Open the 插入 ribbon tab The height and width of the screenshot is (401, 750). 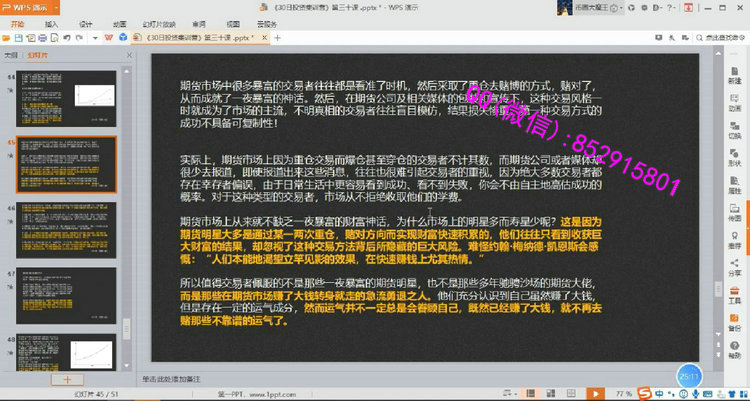click(x=51, y=24)
